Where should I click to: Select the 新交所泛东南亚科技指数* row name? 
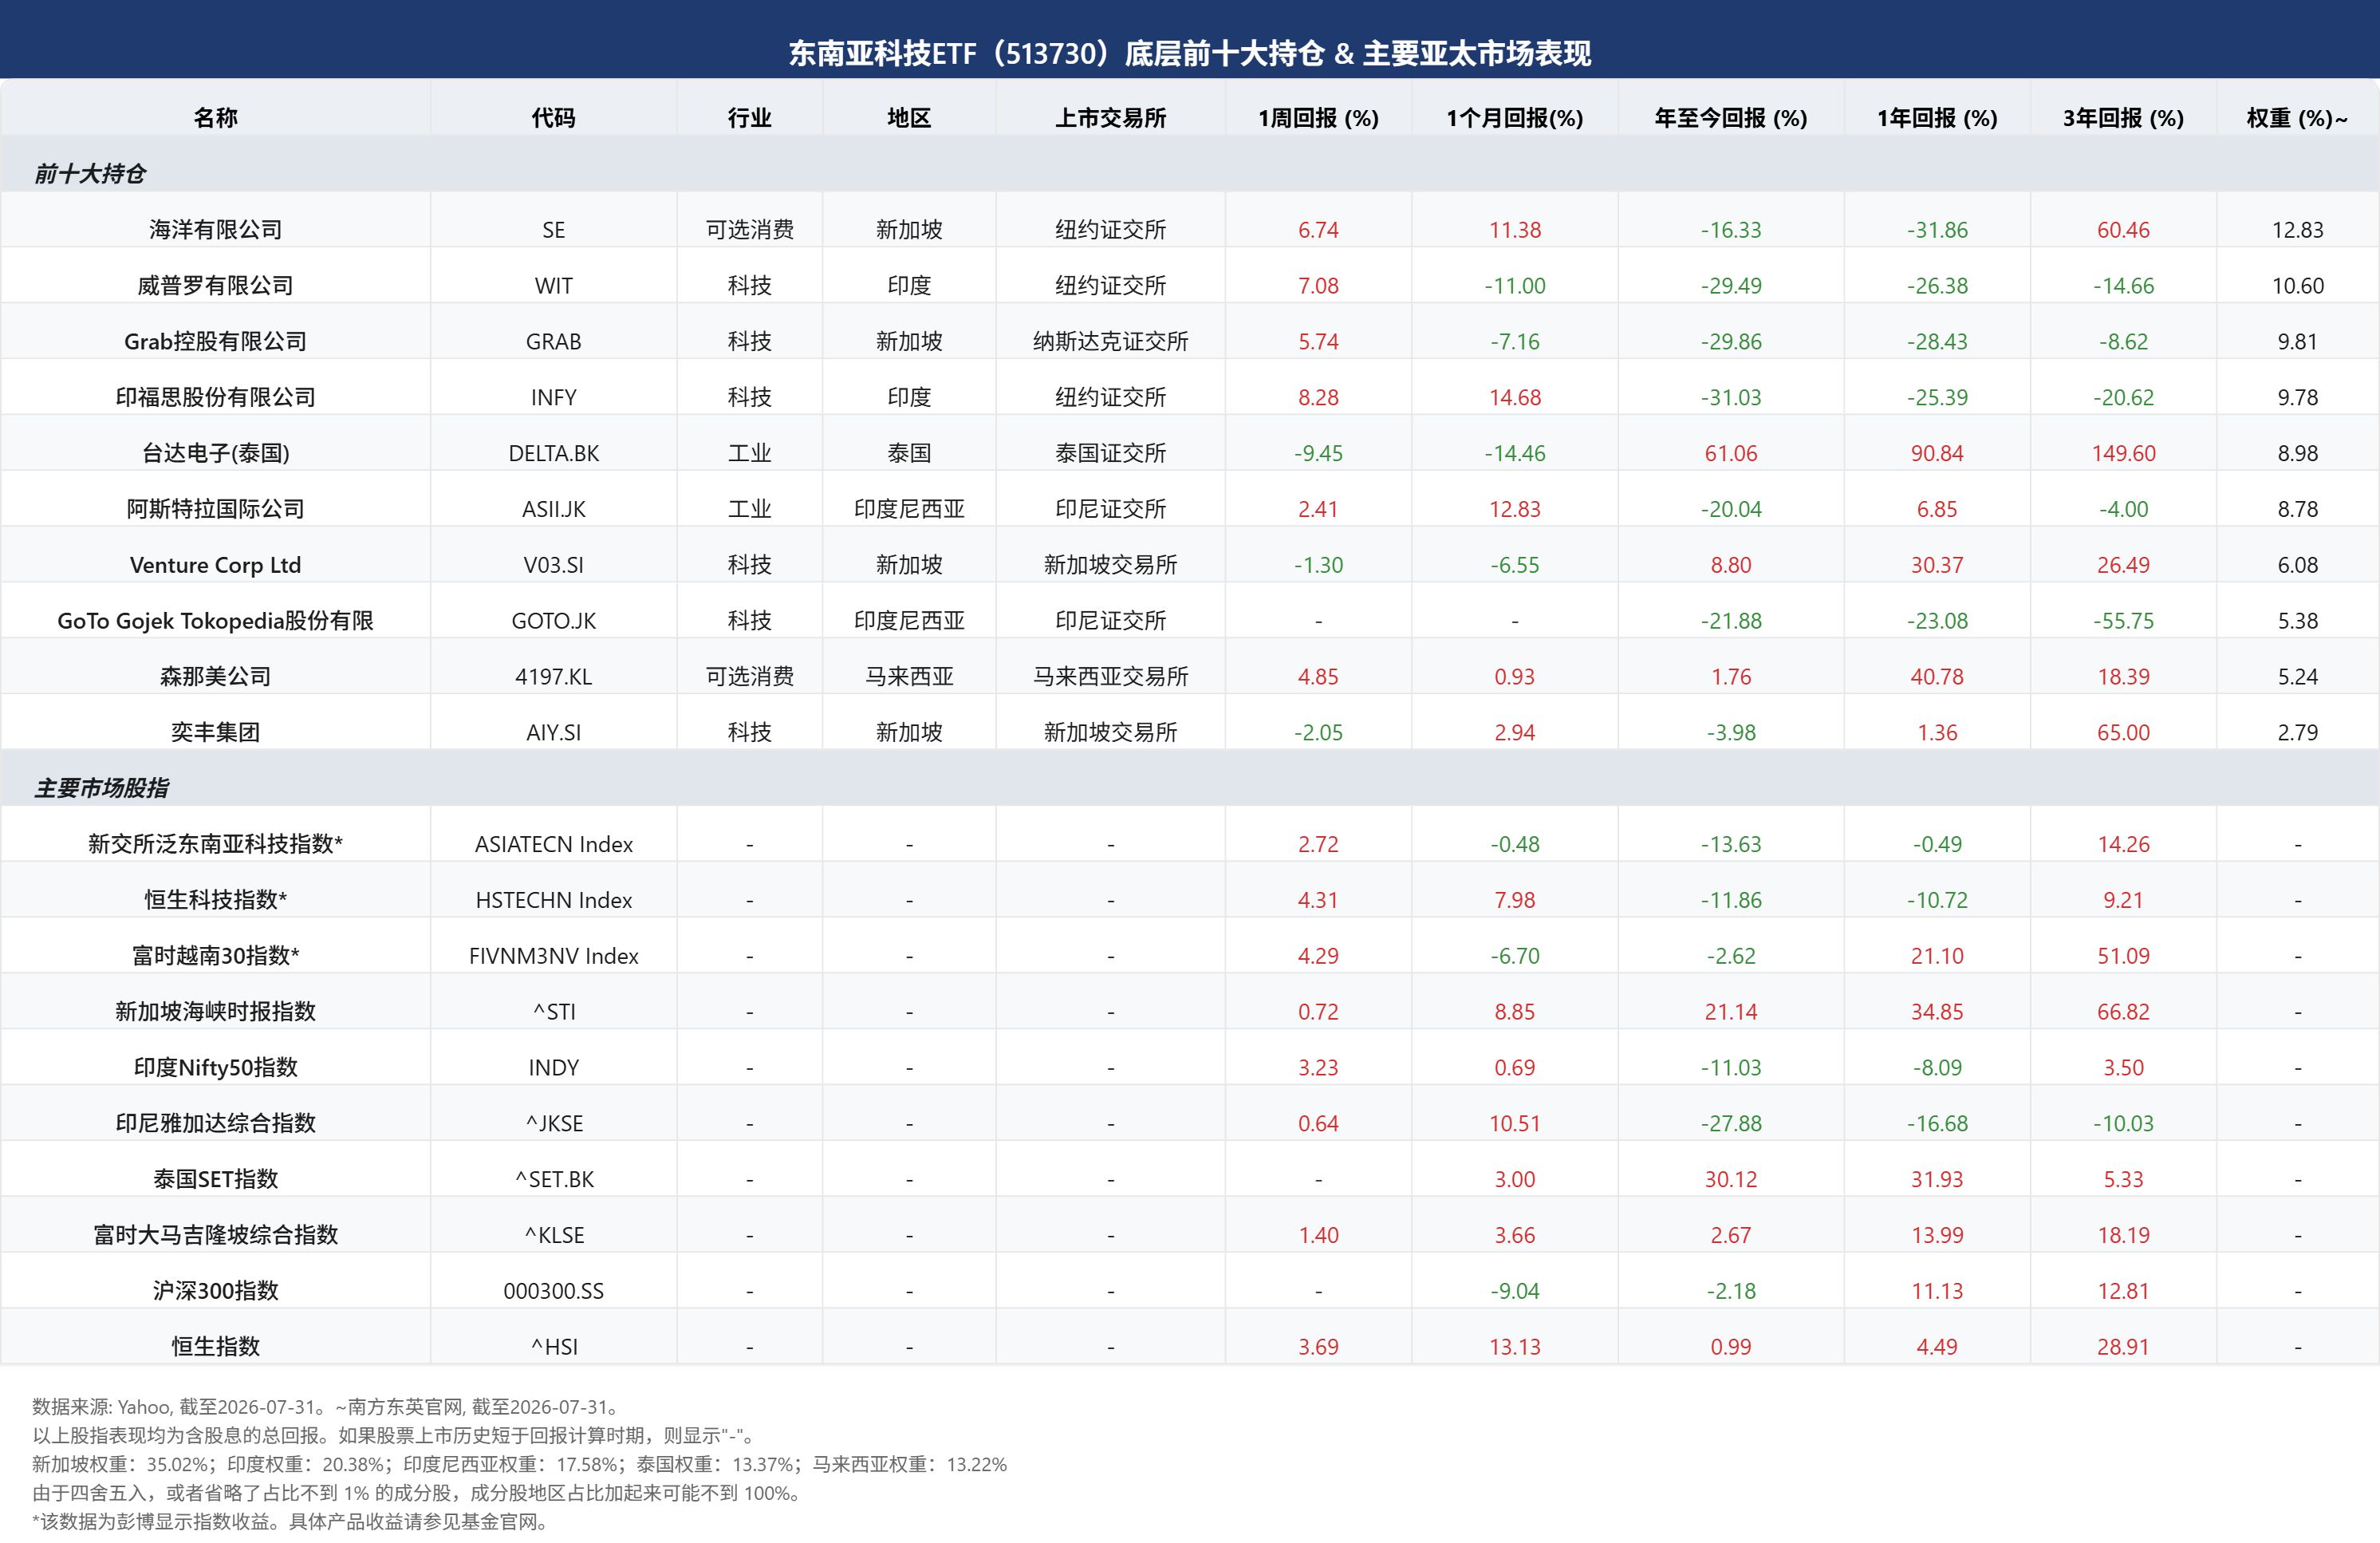point(215,844)
